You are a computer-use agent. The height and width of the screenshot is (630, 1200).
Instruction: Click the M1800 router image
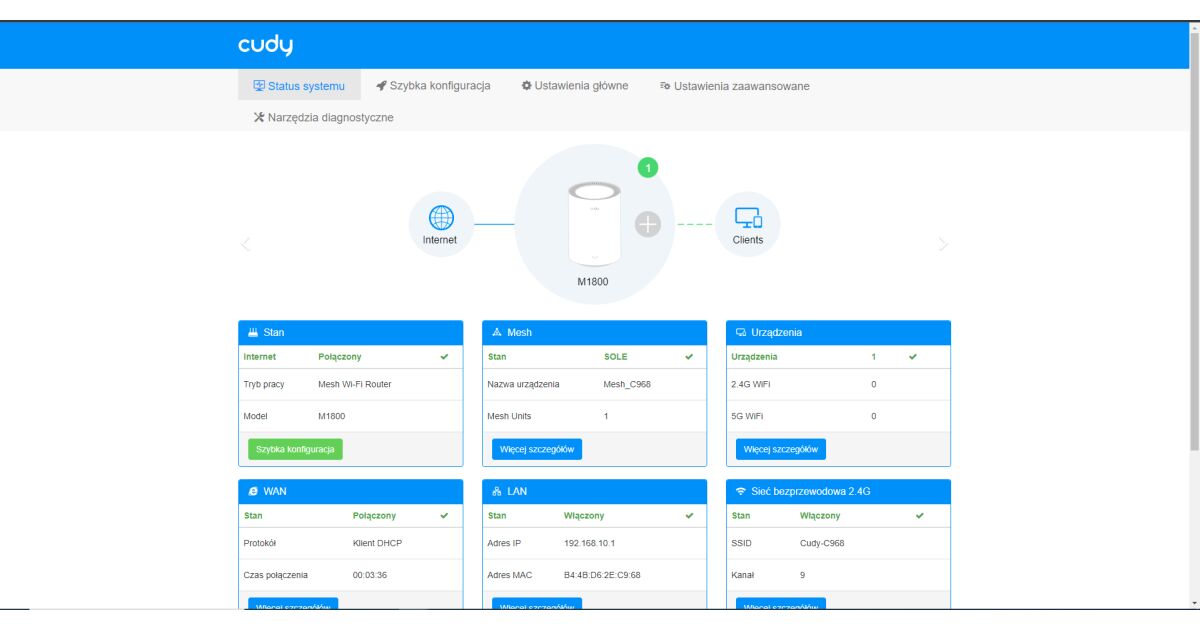click(x=594, y=224)
